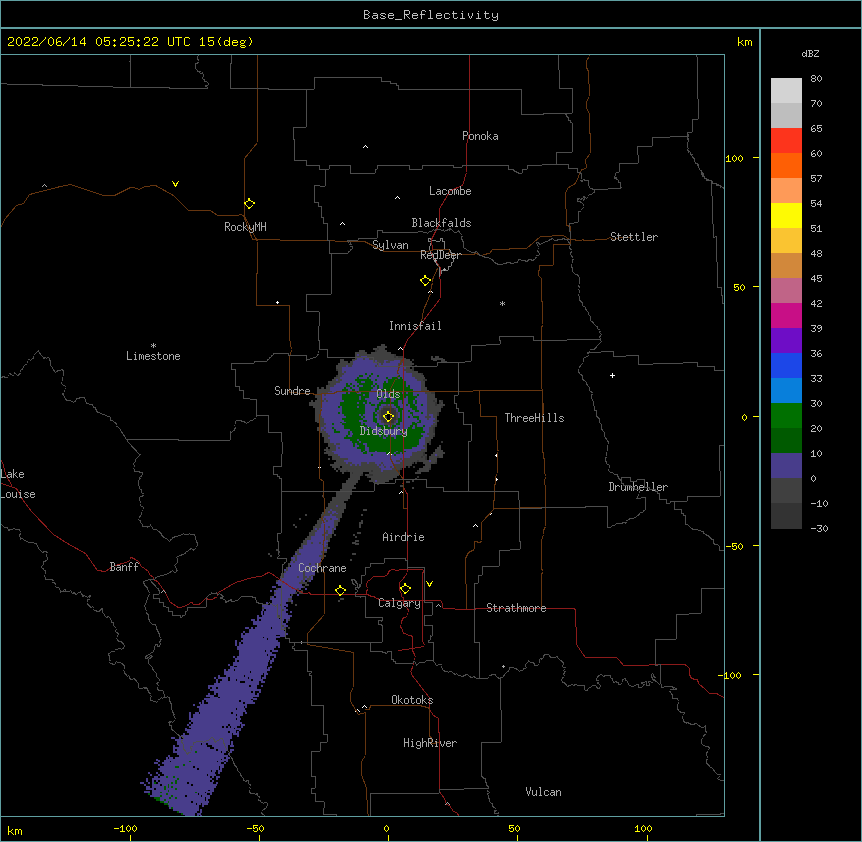Viewport: 862px width, 842px height.
Task: Click the dBZ legend heading
Action: [810, 53]
